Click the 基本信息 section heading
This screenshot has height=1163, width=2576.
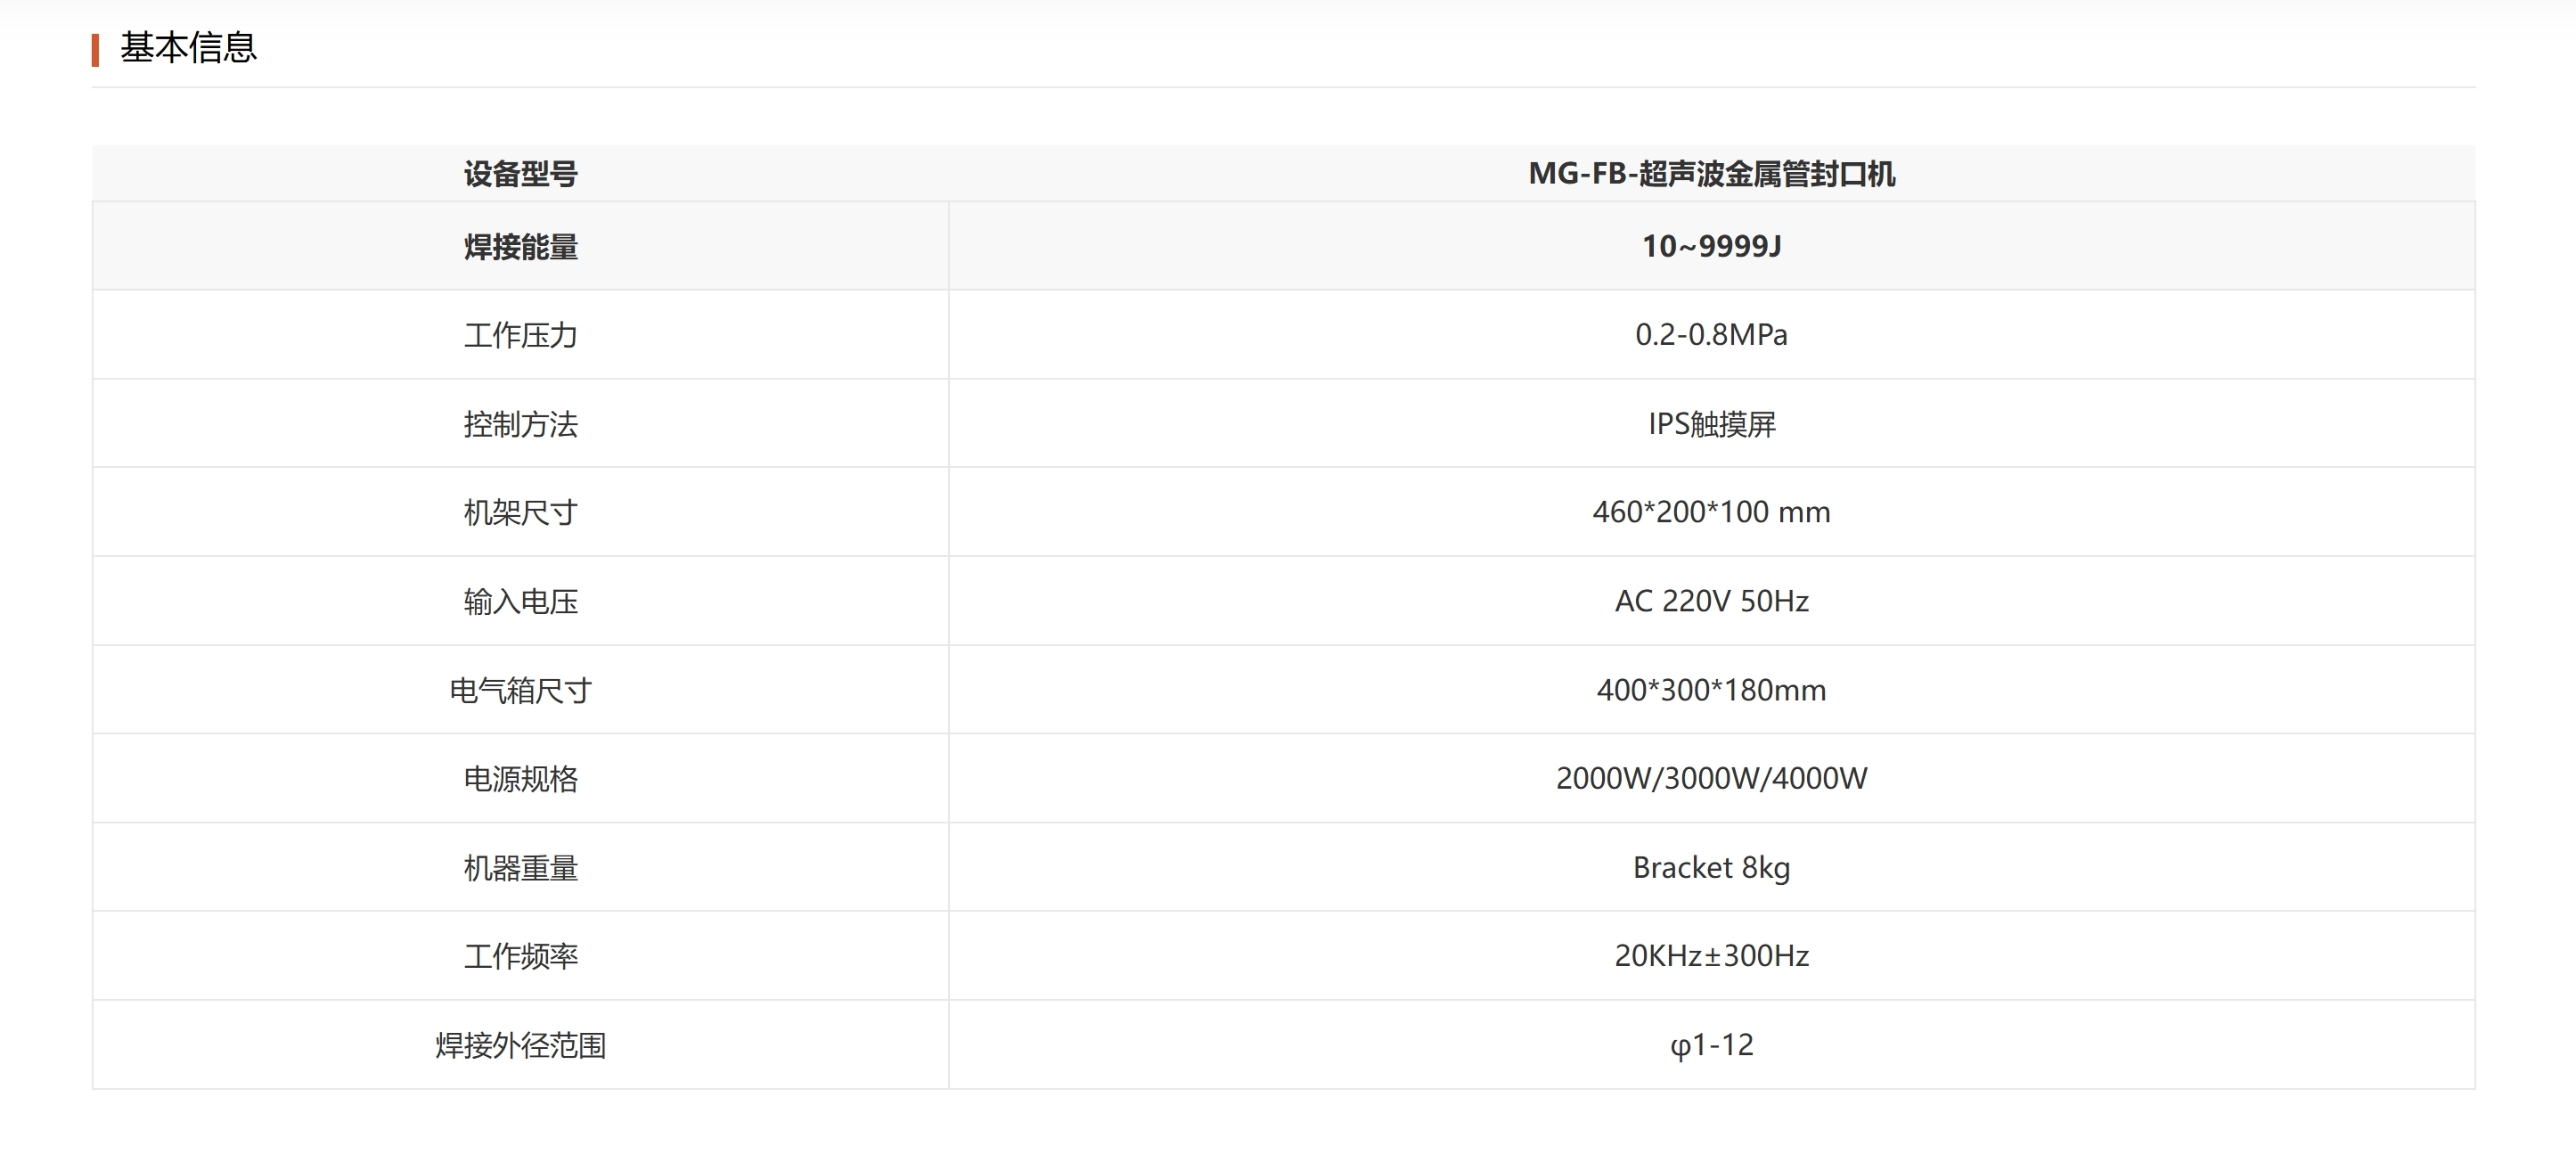click(188, 48)
